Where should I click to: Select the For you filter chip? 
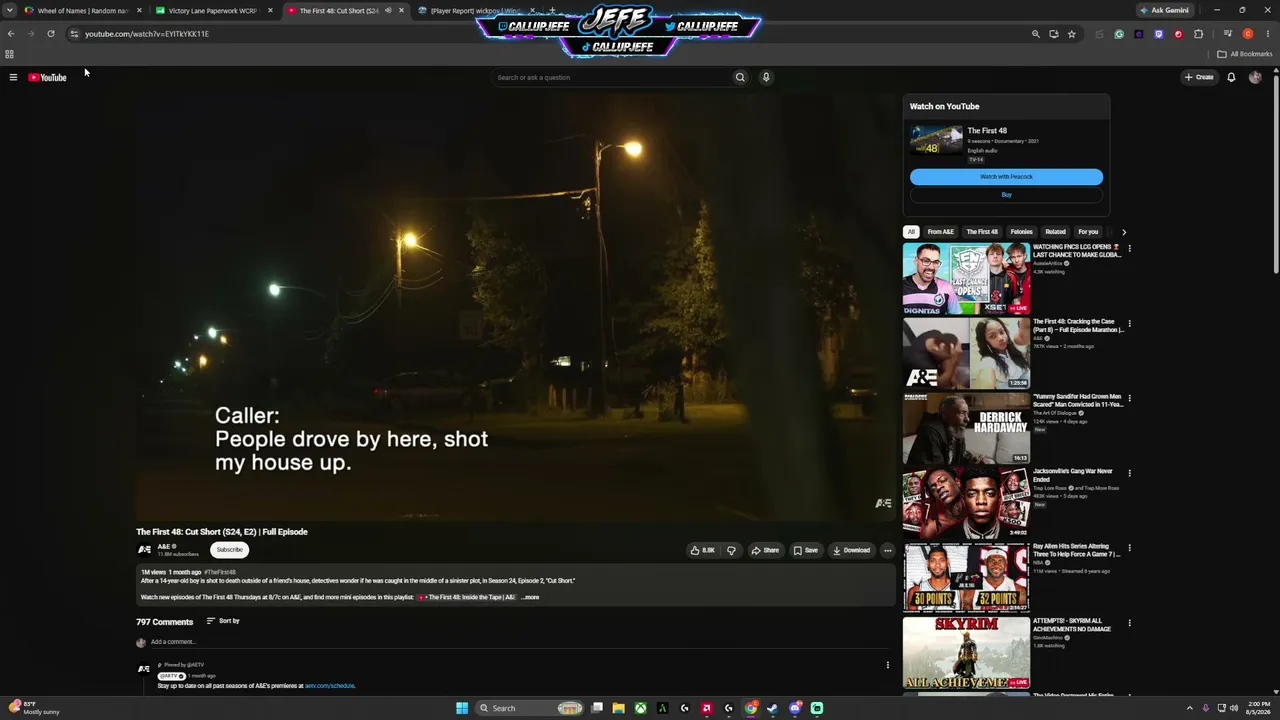click(x=1088, y=232)
